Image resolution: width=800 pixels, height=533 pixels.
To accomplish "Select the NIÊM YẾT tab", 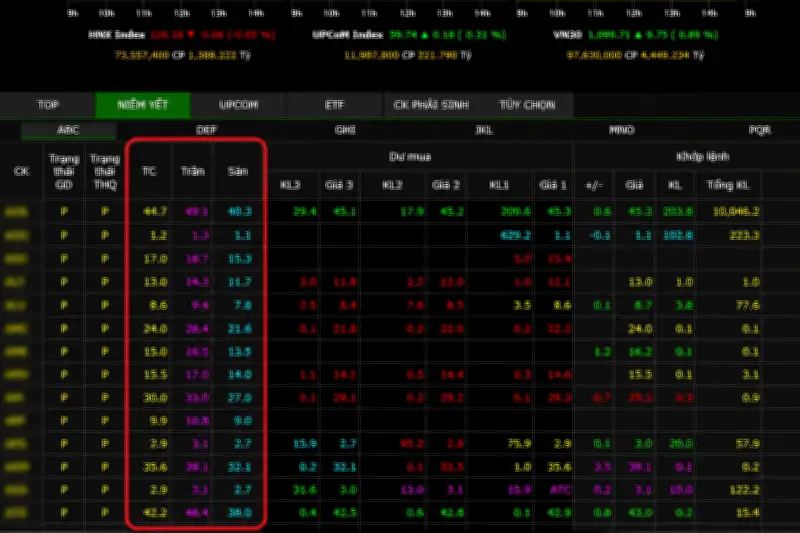I will tap(143, 105).
